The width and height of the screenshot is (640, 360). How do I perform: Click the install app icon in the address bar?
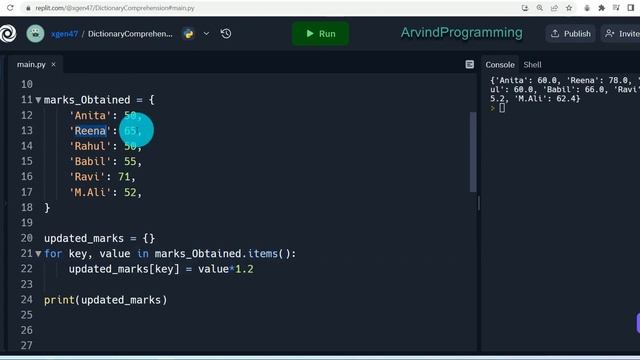click(525, 8)
